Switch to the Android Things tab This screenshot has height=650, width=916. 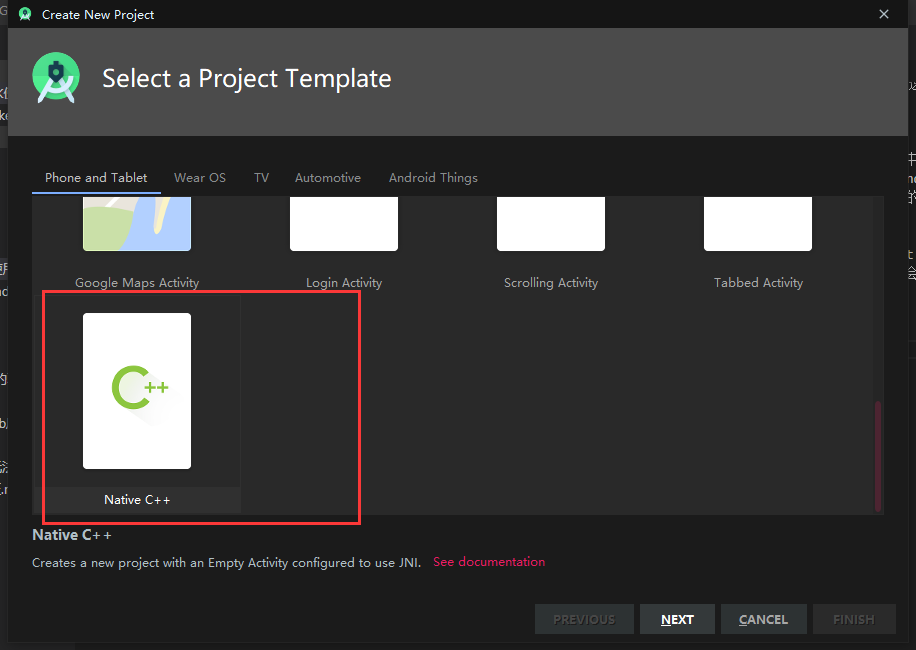433,178
